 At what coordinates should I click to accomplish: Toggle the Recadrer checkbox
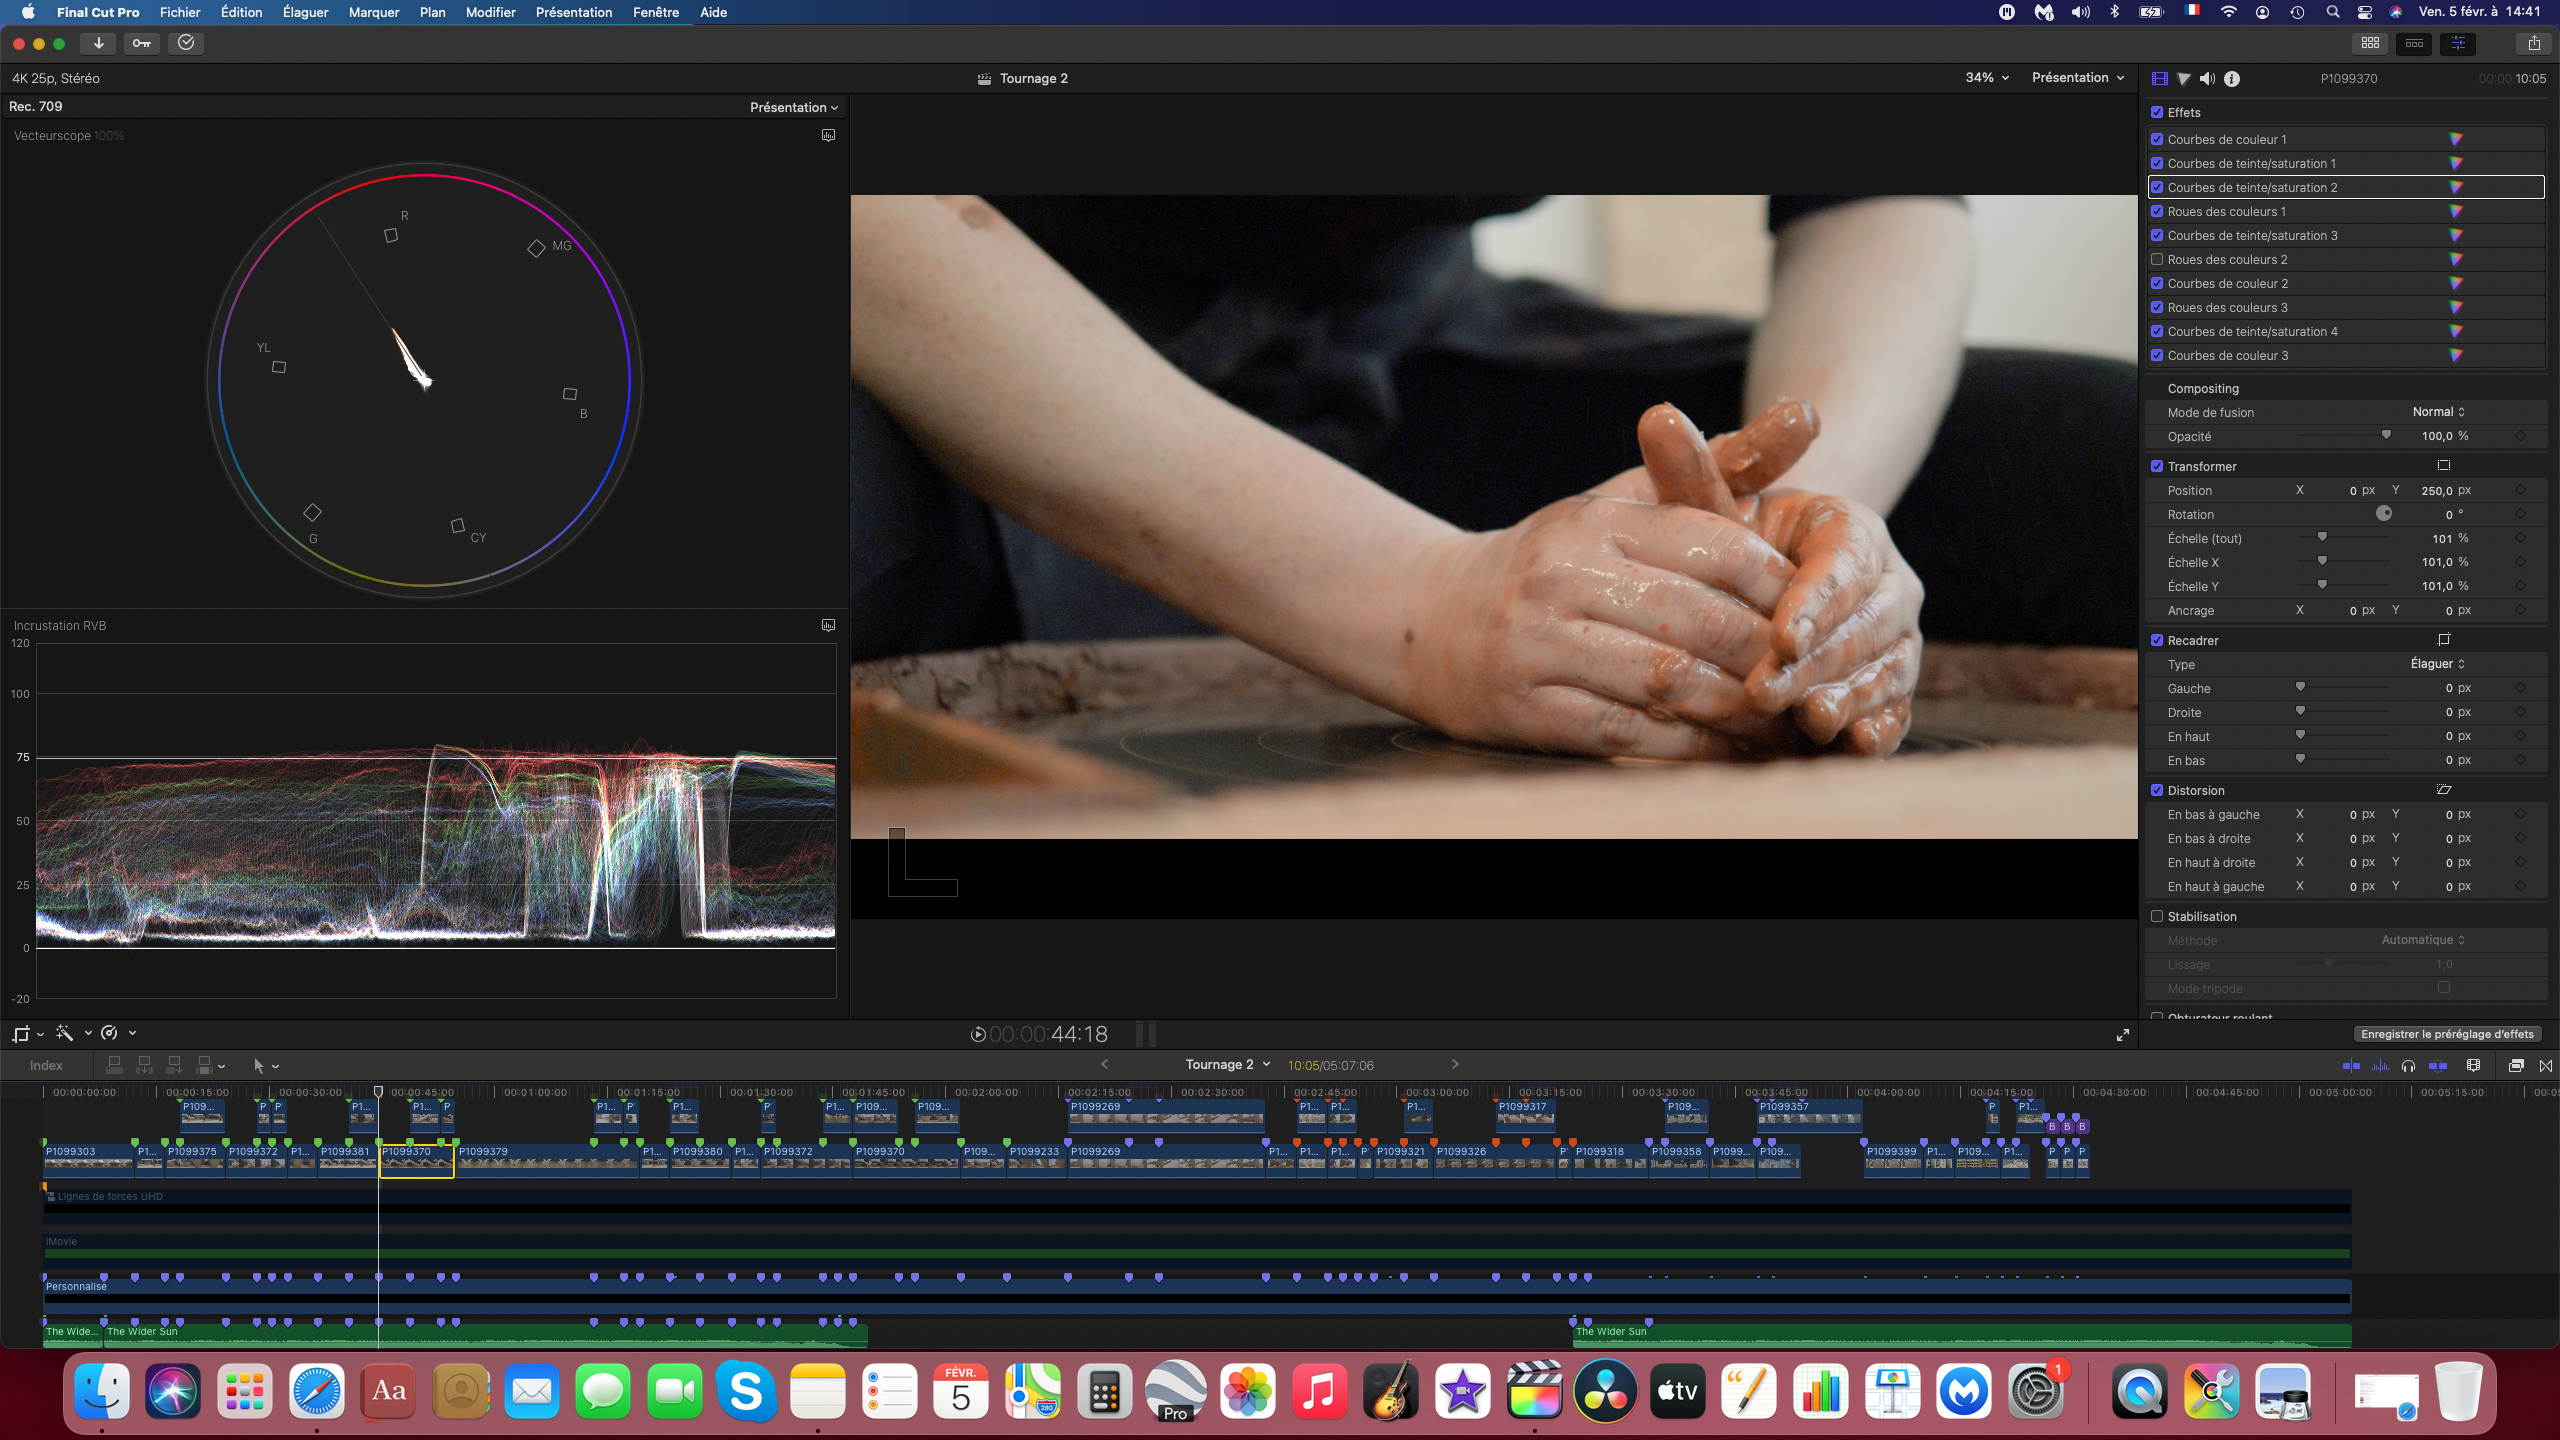2157,640
